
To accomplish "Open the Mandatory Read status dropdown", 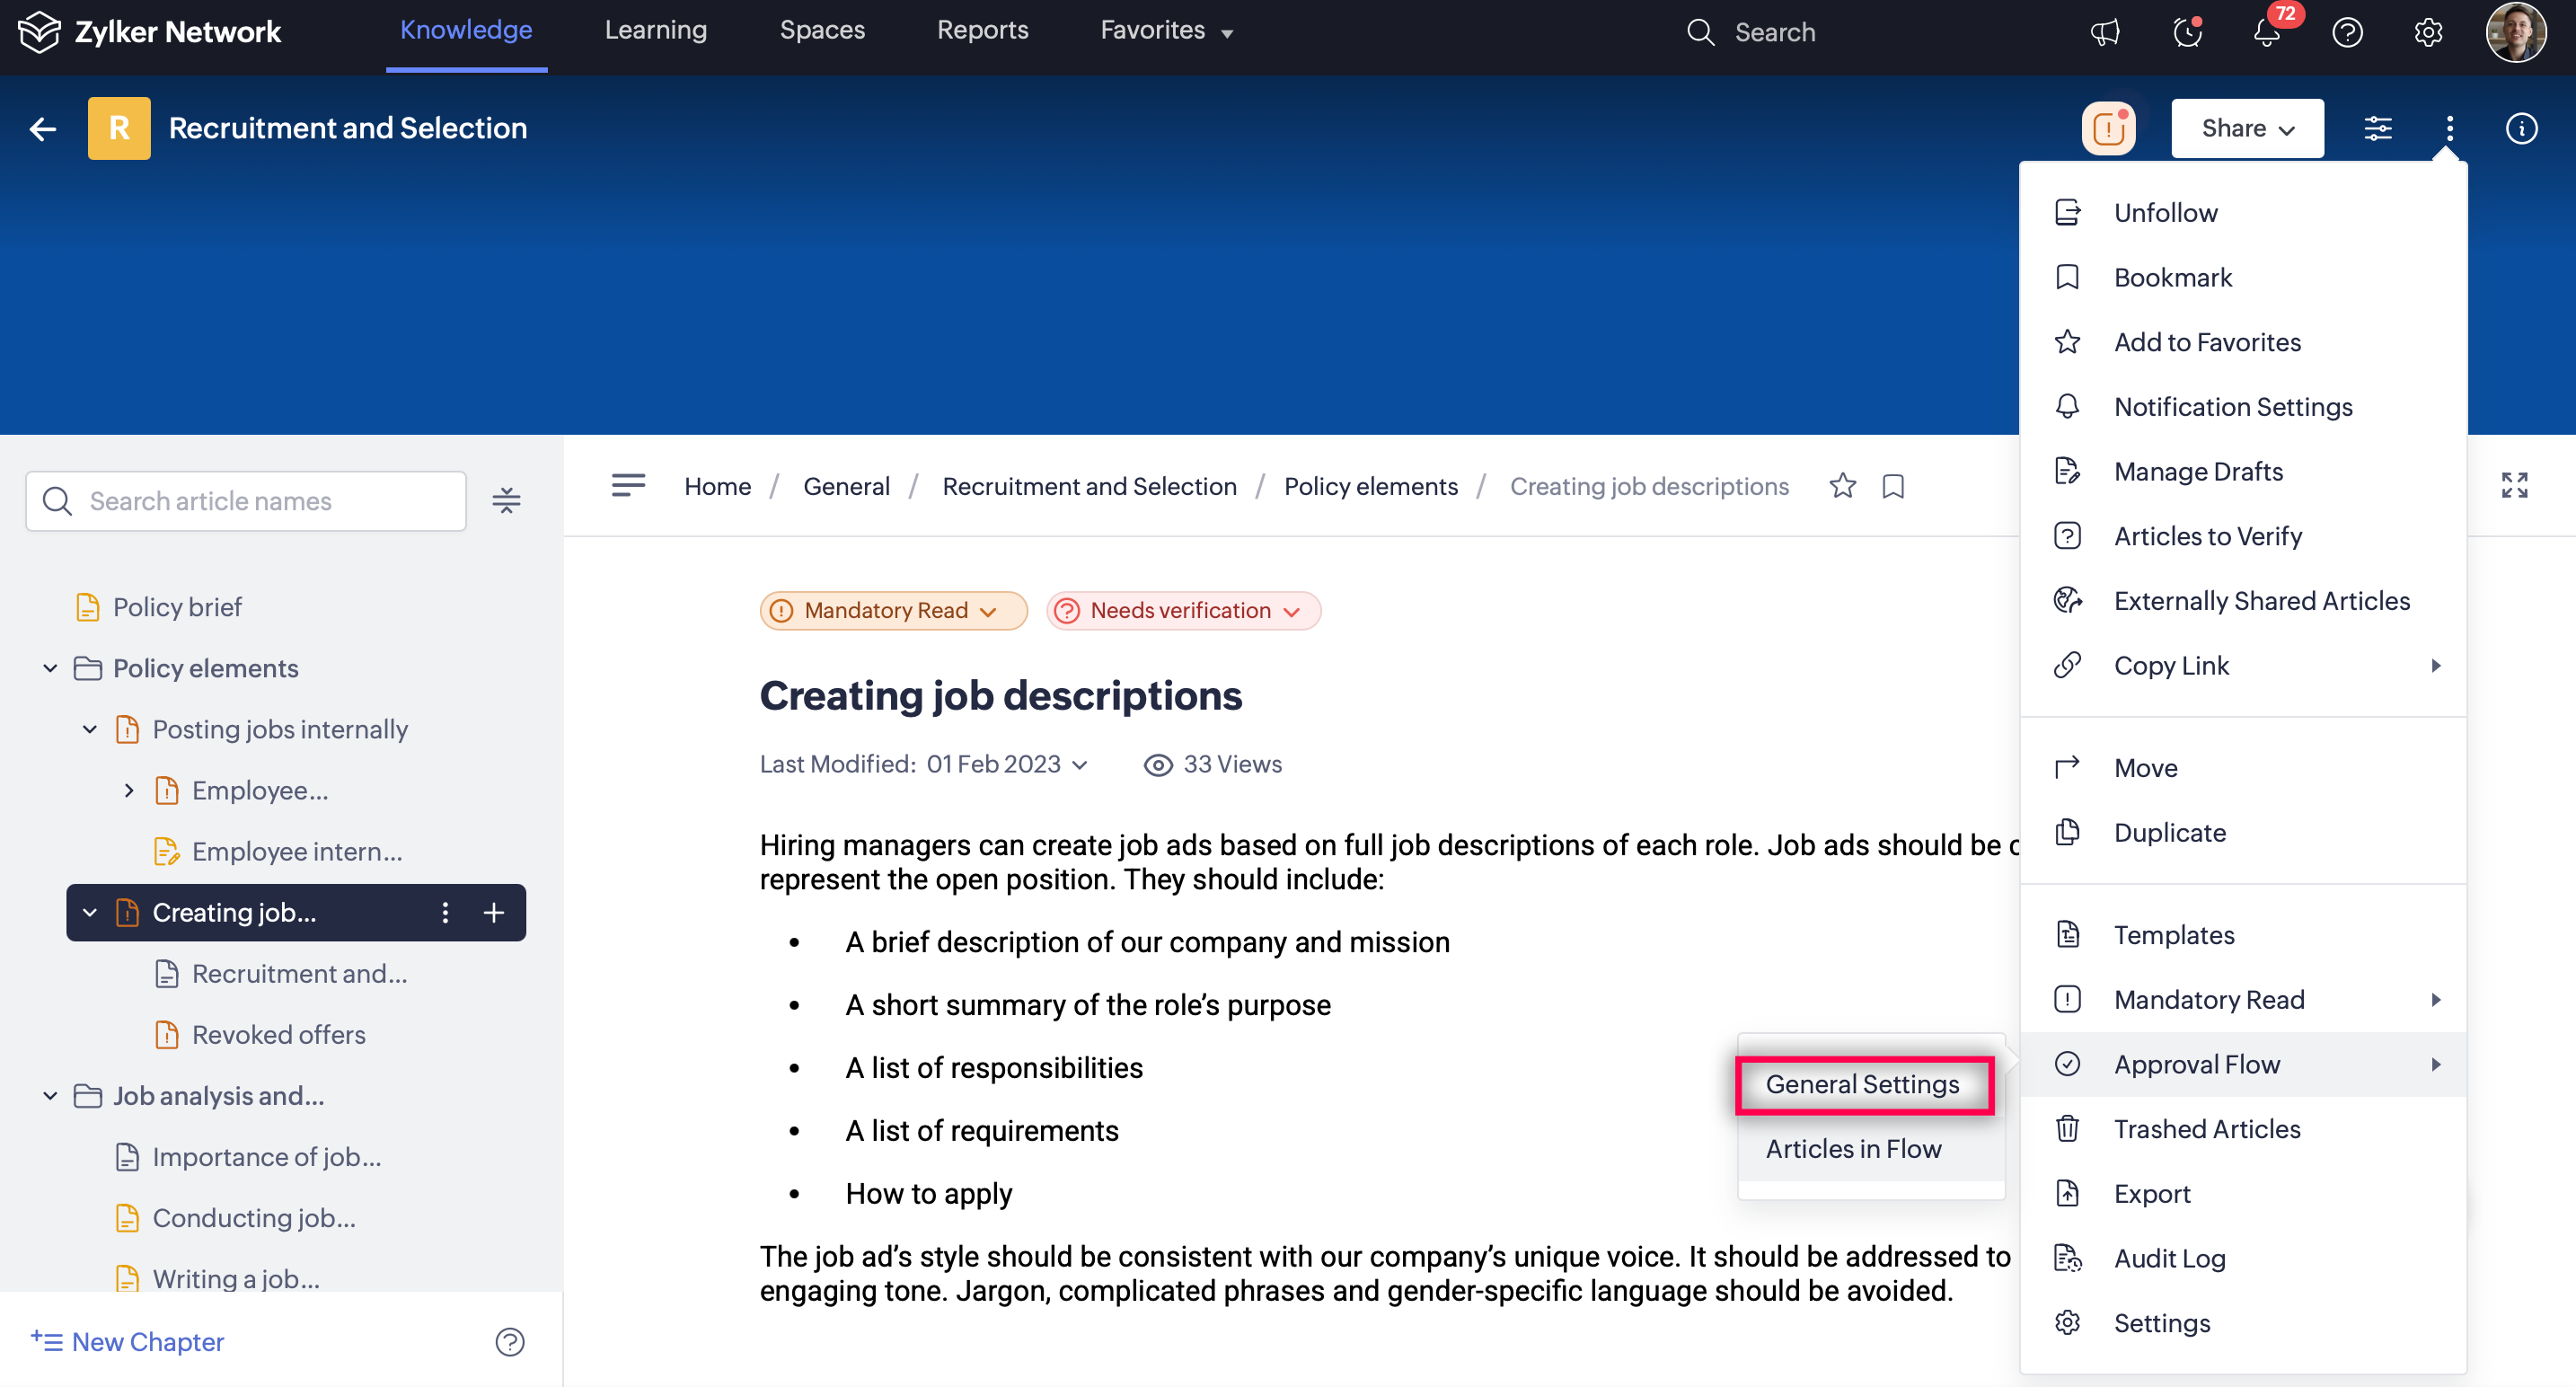I will click(893, 610).
